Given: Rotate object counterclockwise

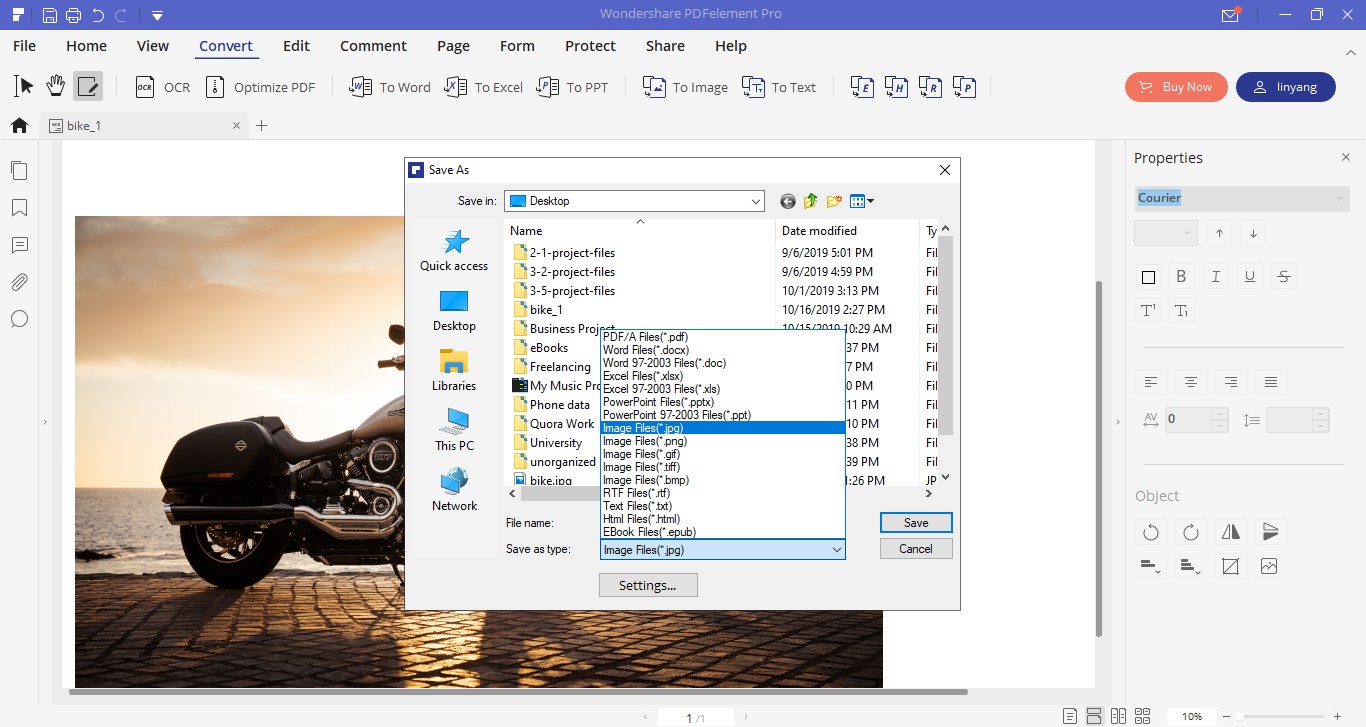Looking at the screenshot, I should point(1151,532).
